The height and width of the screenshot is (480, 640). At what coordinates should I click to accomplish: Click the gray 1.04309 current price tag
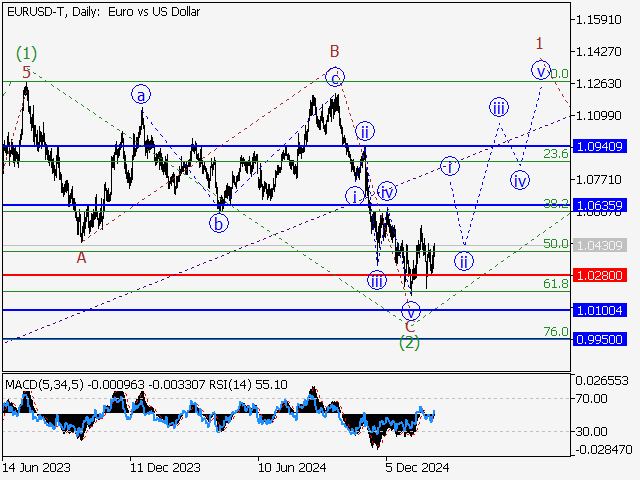click(600, 245)
